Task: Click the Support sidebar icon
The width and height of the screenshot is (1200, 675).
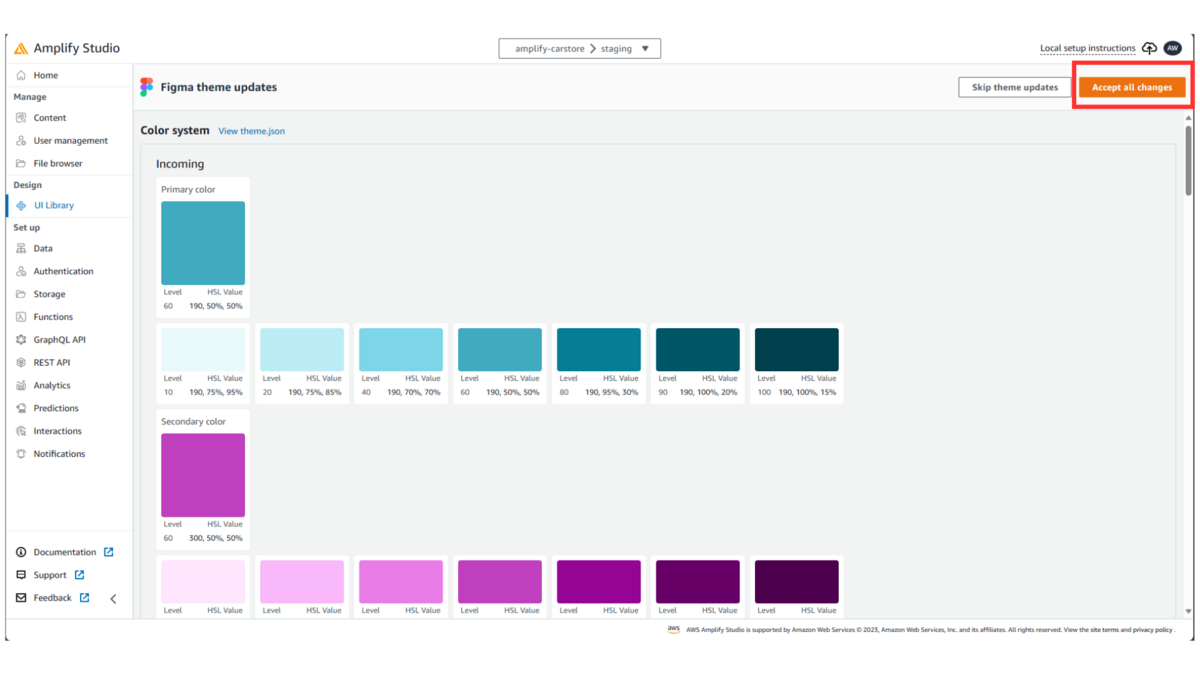Action: (21, 576)
